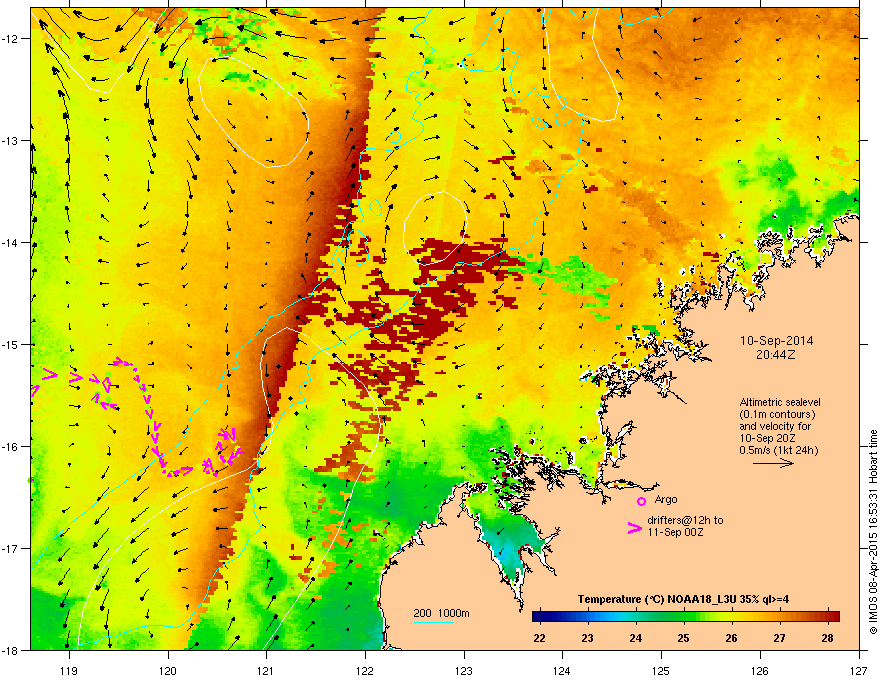Click longitude axis label 119
Image resolution: width=880 pixels, height=680 pixels.
69,670
